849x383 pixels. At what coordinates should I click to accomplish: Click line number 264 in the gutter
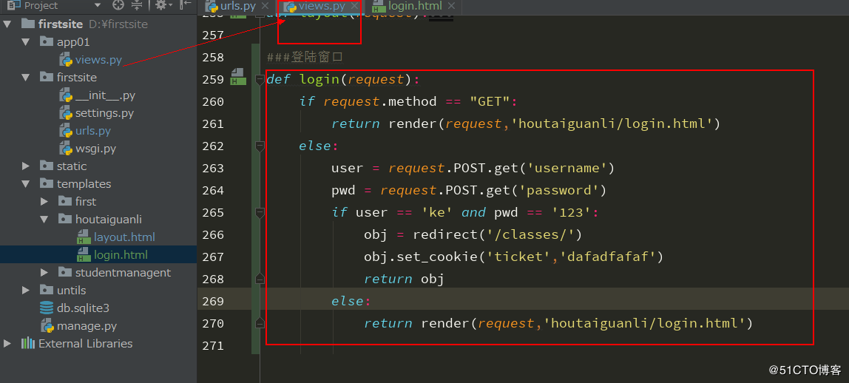(212, 191)
